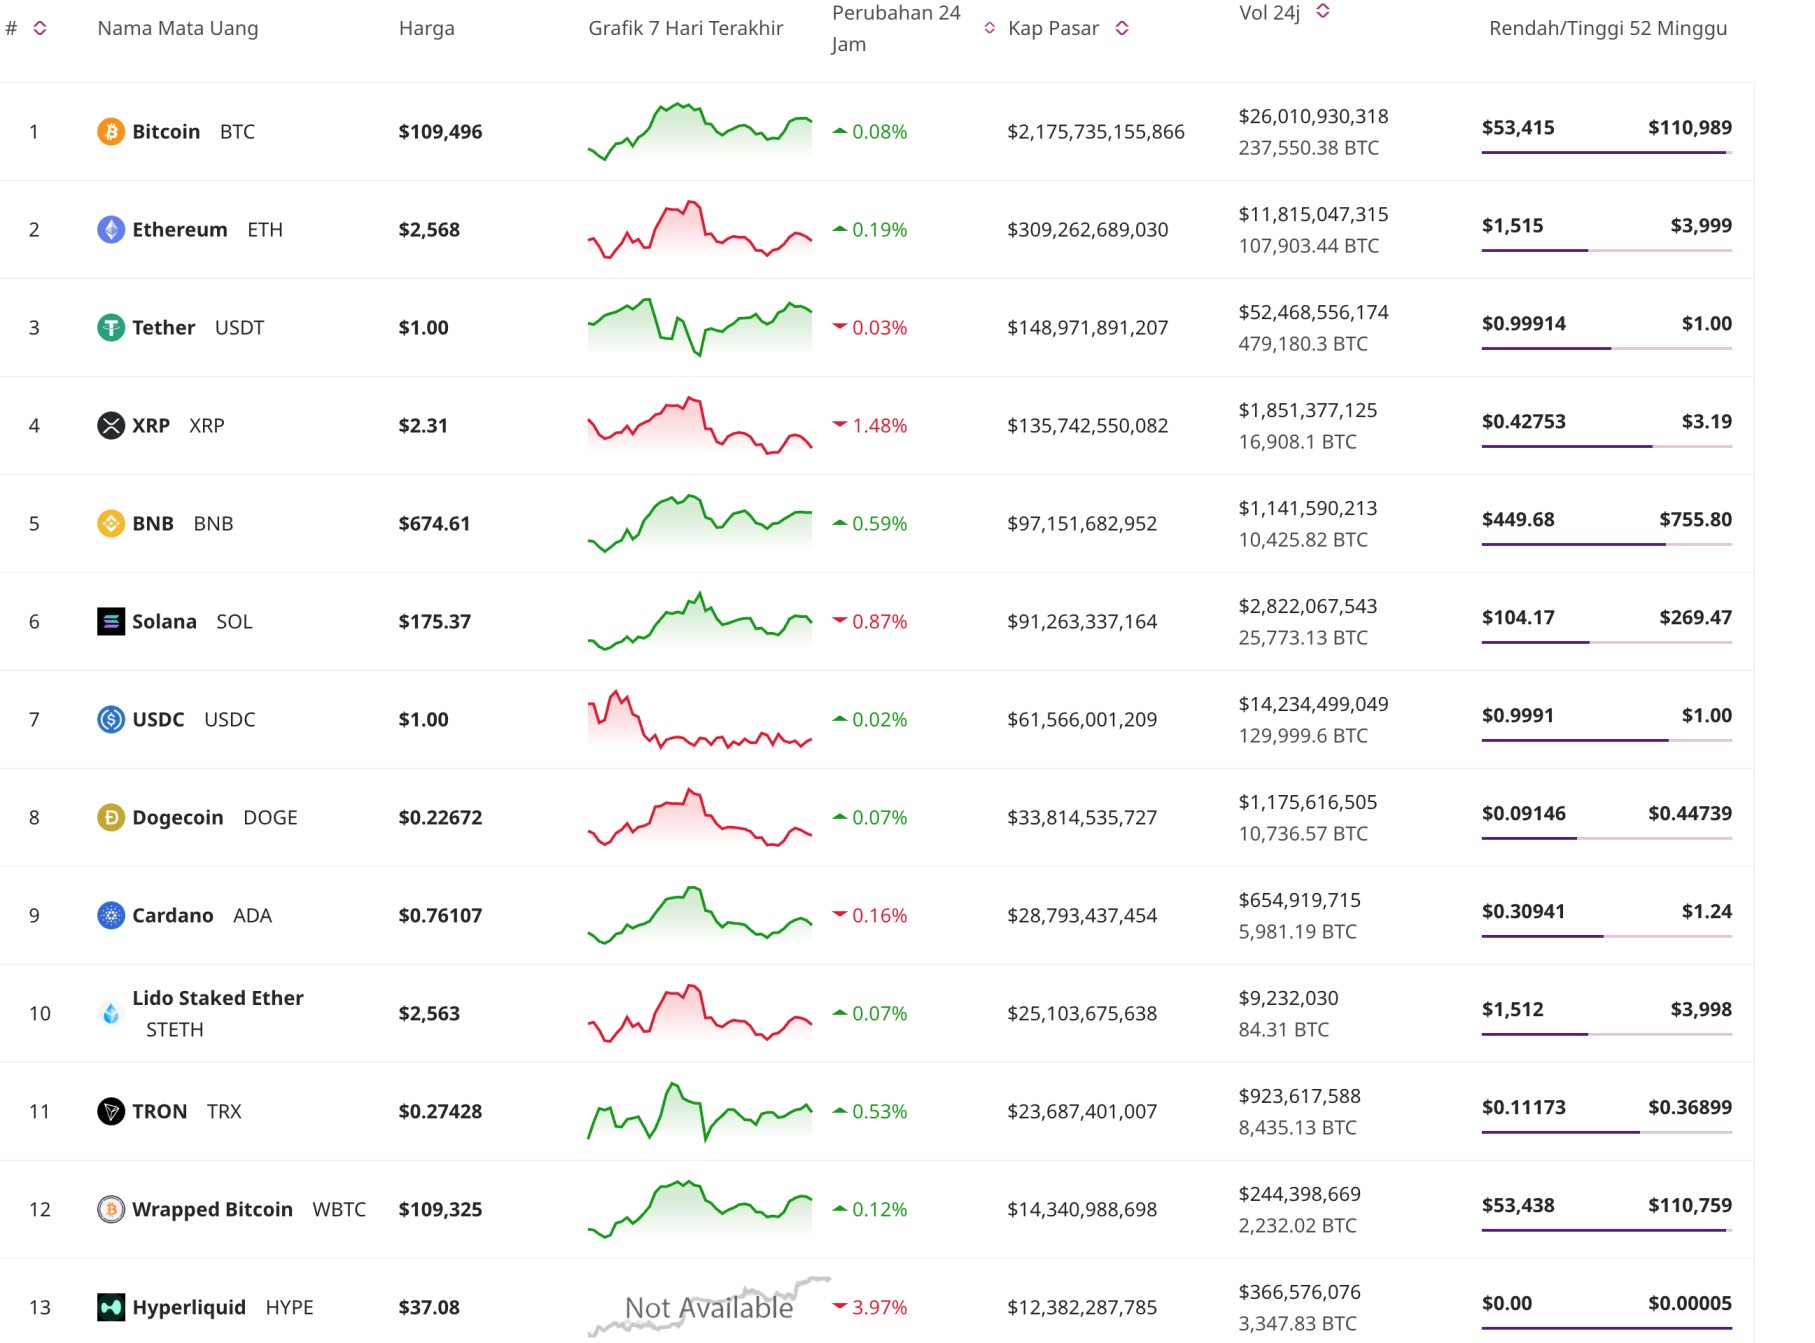Click the Solana logo icon
Image resolution: width=1815 pixels, height=1343 pixels.
pos(110,621)
